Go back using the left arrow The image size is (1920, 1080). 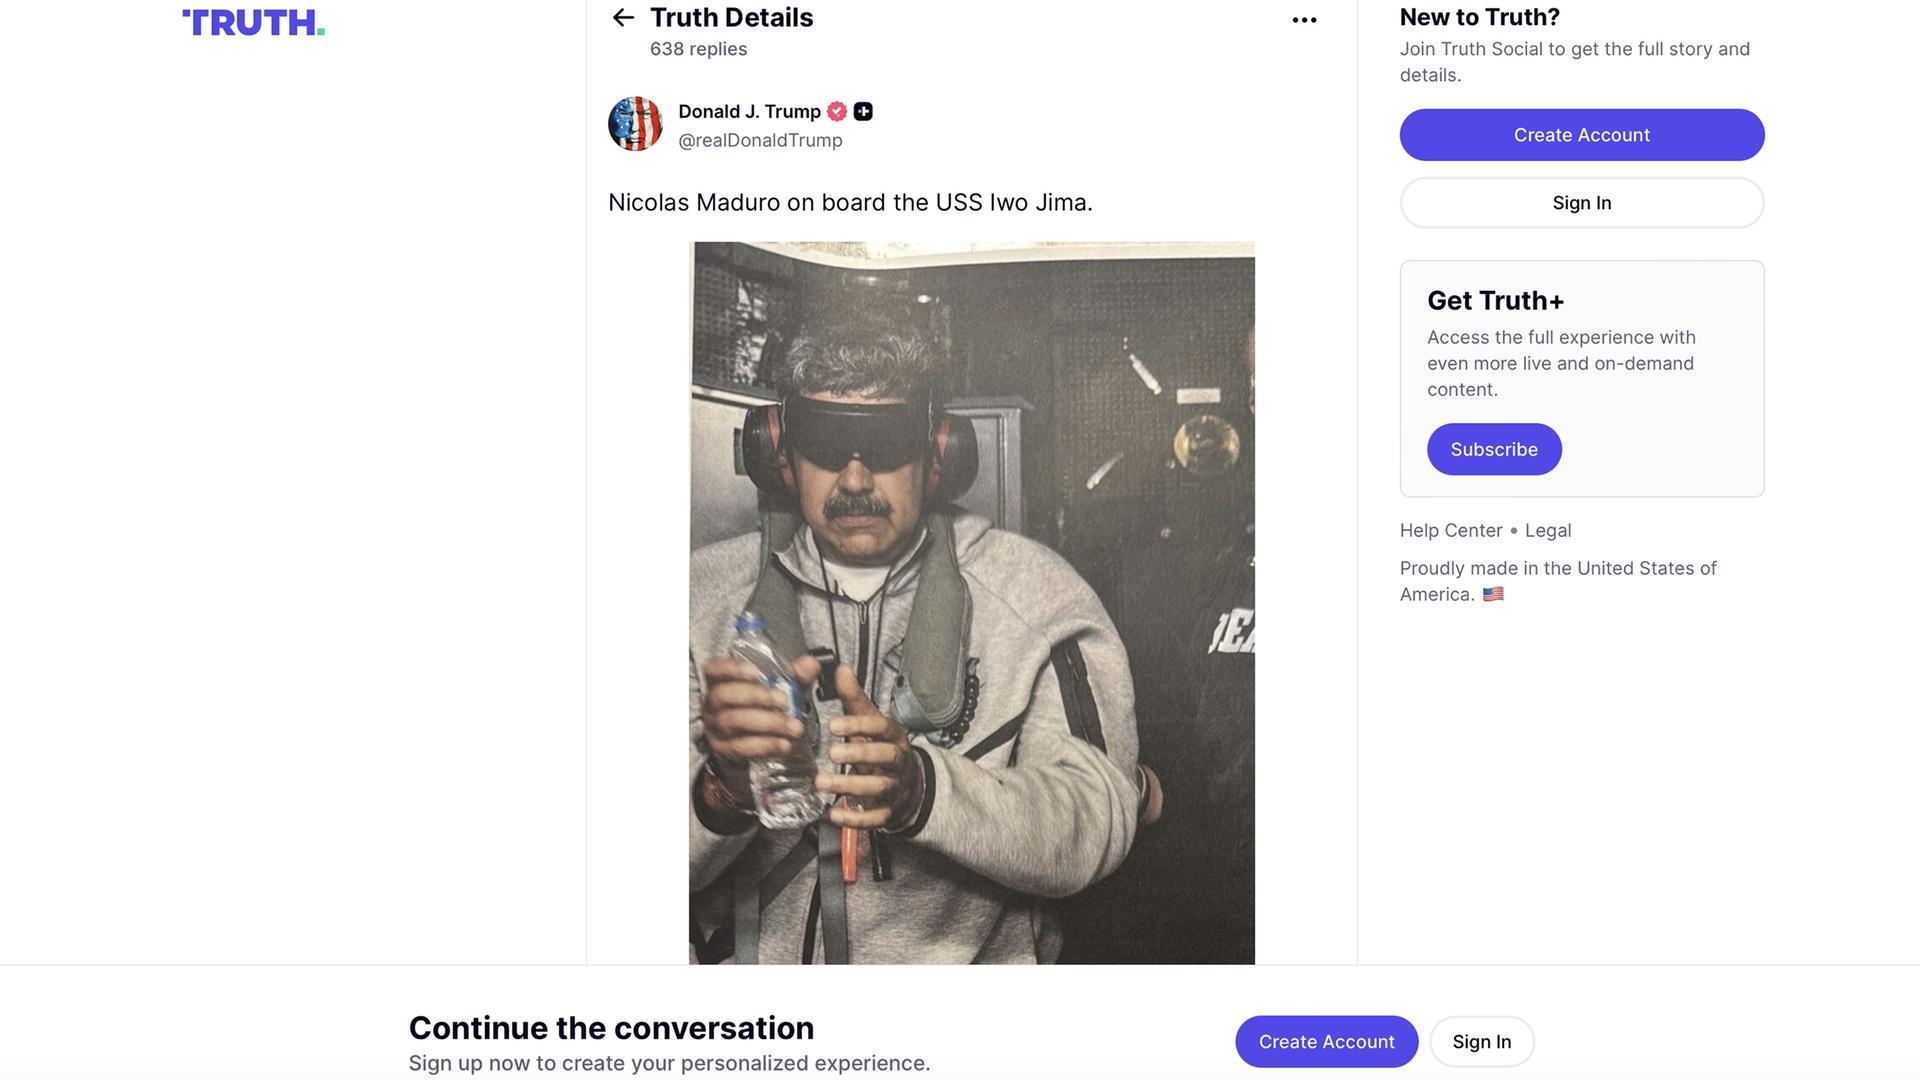pyautogui.click(x=623, y=18)
